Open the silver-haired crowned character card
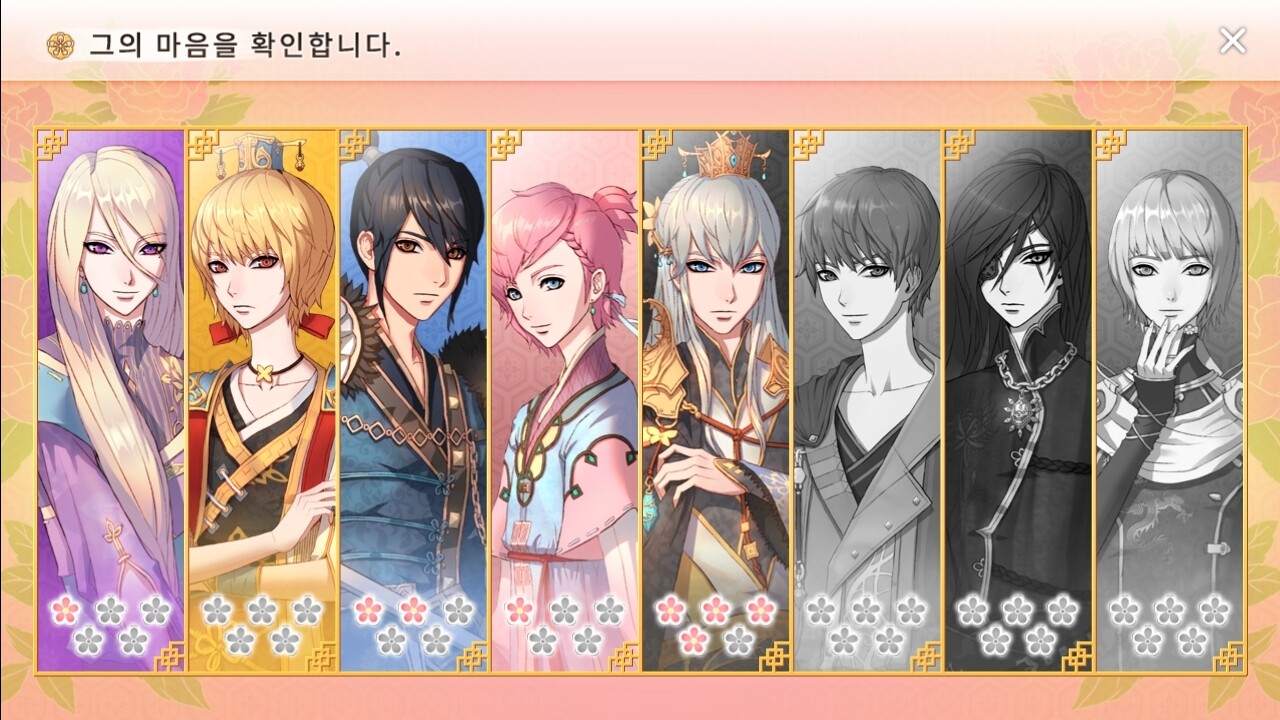The height and width of the screenshot is (720, 1280). 716,400
